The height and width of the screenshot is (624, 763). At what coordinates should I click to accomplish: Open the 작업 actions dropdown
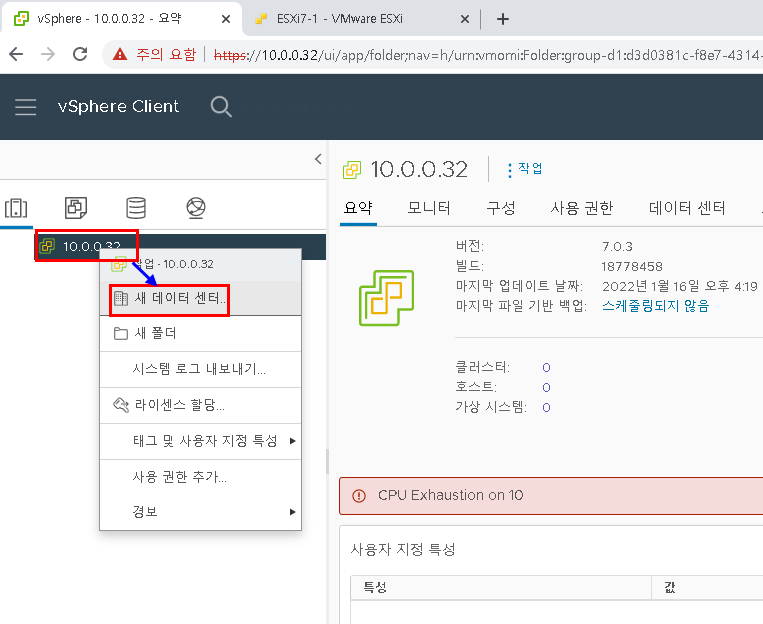[x=525, y=169]
